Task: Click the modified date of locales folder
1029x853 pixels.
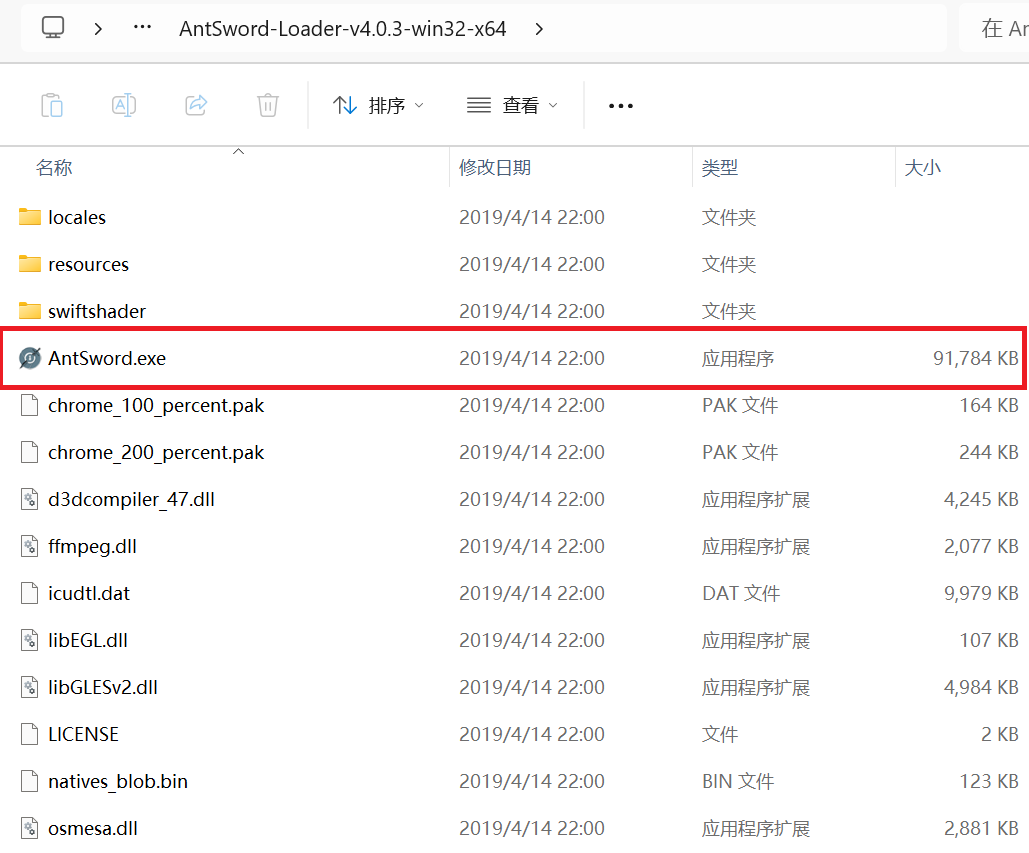Action: (532, 217)
